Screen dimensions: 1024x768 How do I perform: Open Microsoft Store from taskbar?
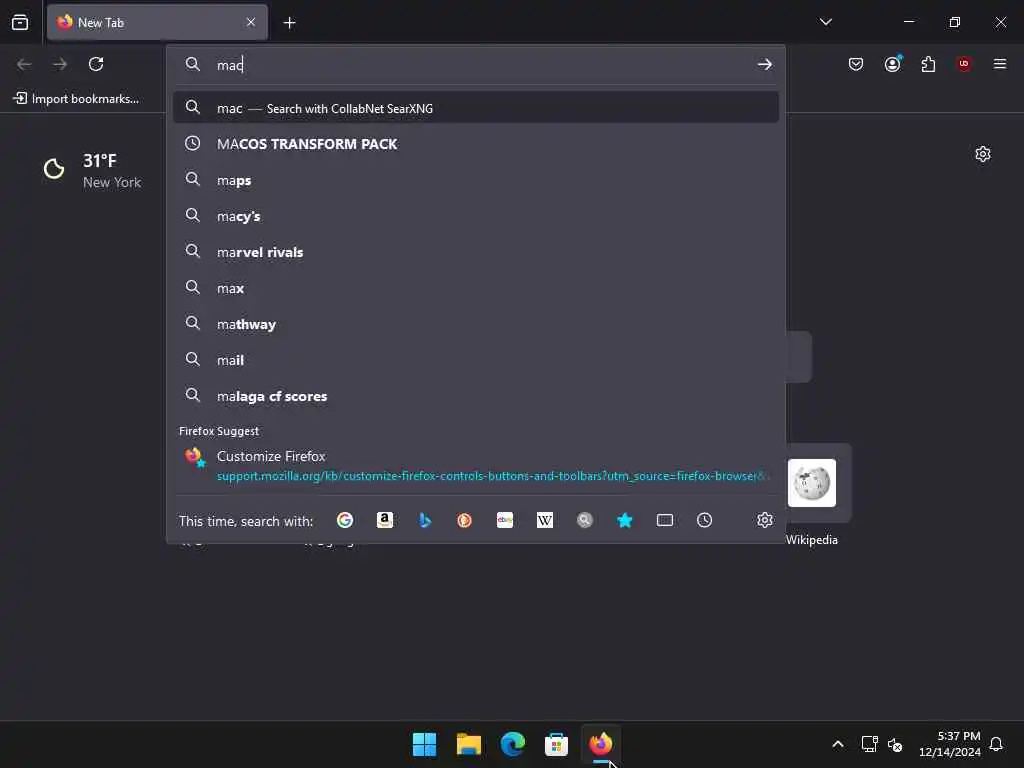click(556, 744)
